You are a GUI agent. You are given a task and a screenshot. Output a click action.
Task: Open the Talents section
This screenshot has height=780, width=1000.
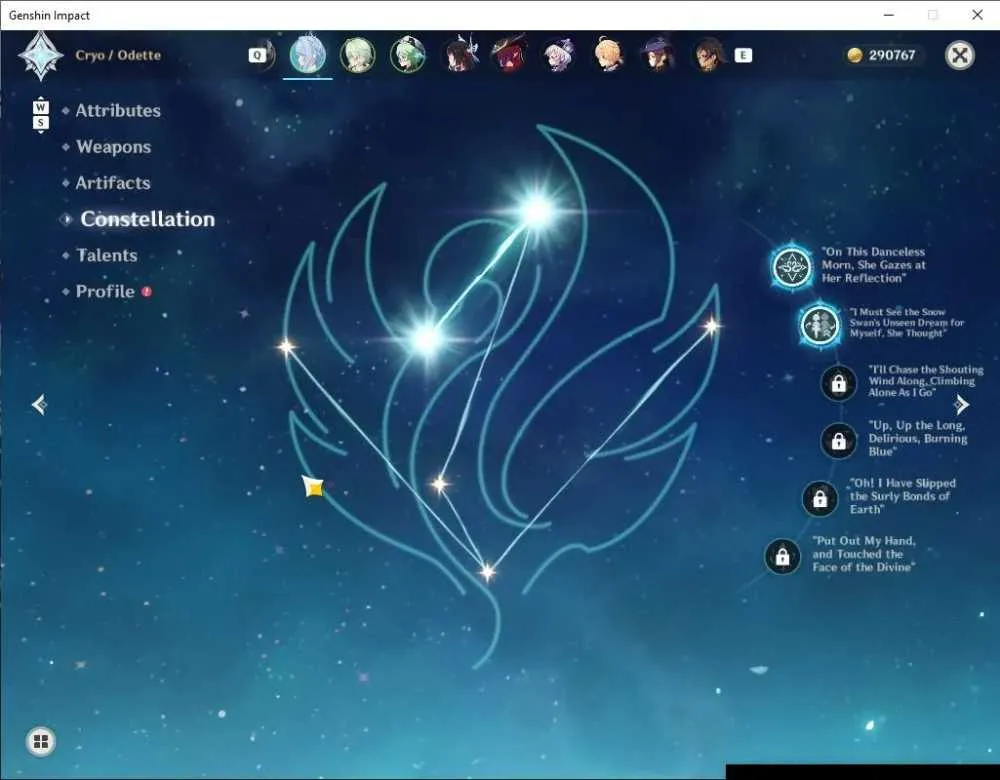(107, 255)
